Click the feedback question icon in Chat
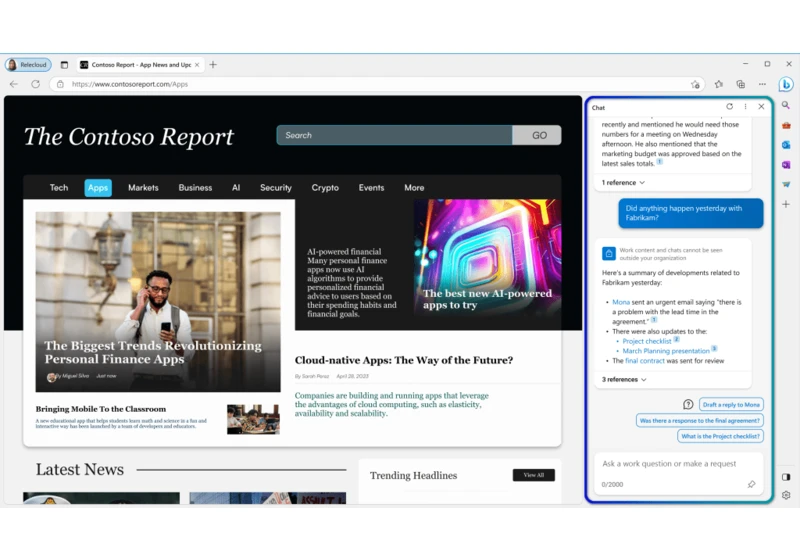 pos(688,404)
